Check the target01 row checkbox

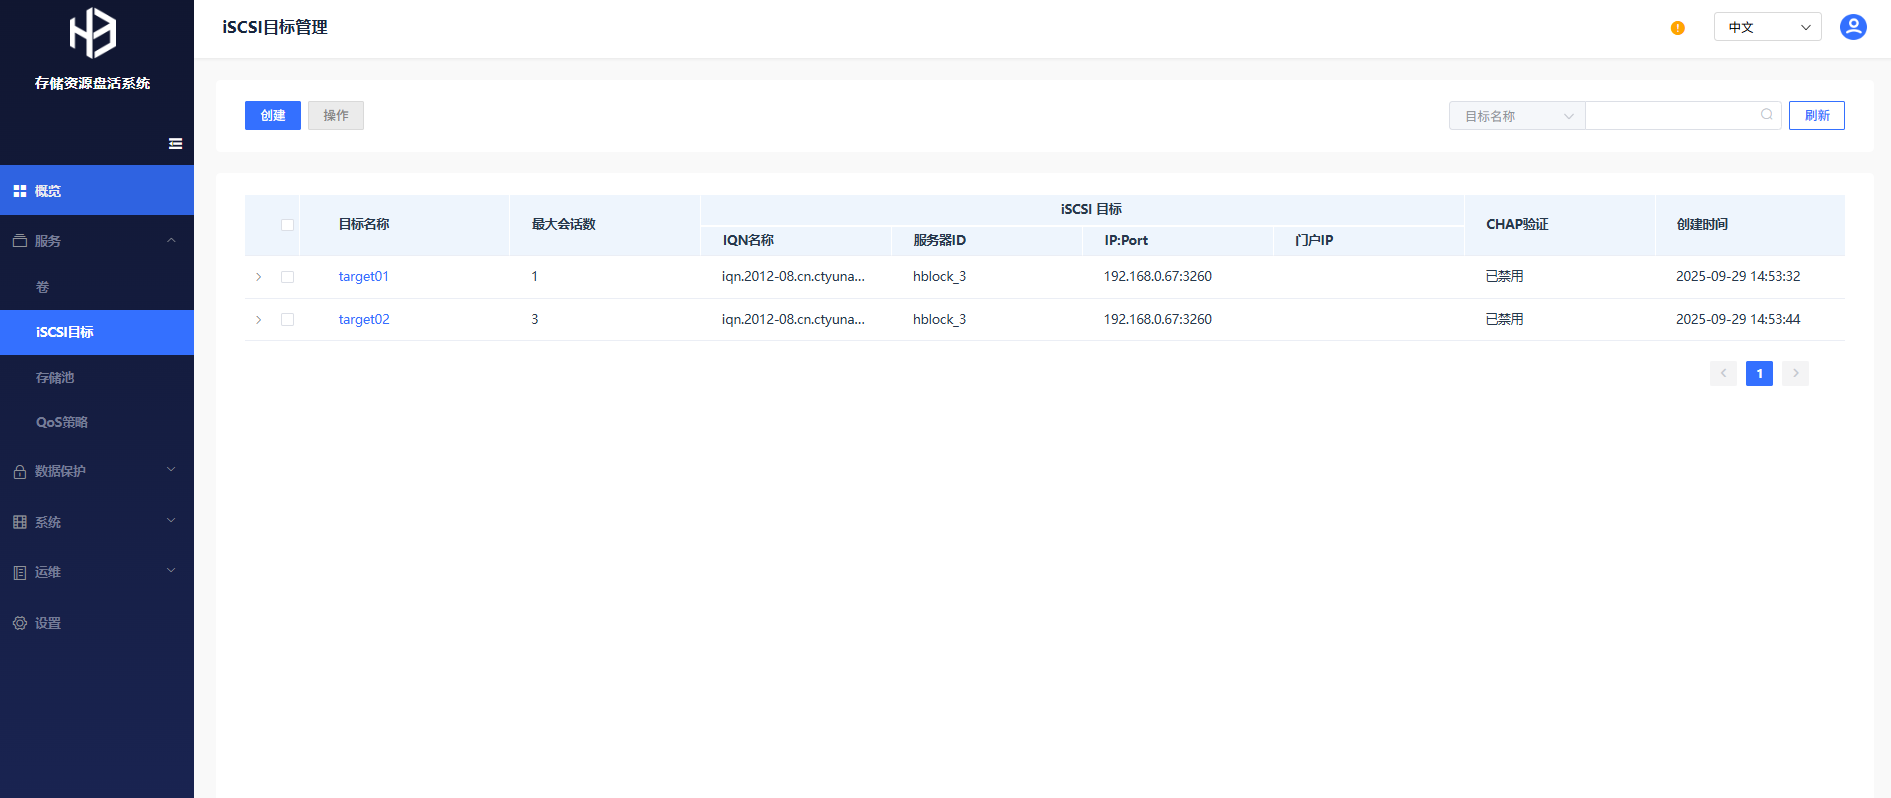(287, 277)
